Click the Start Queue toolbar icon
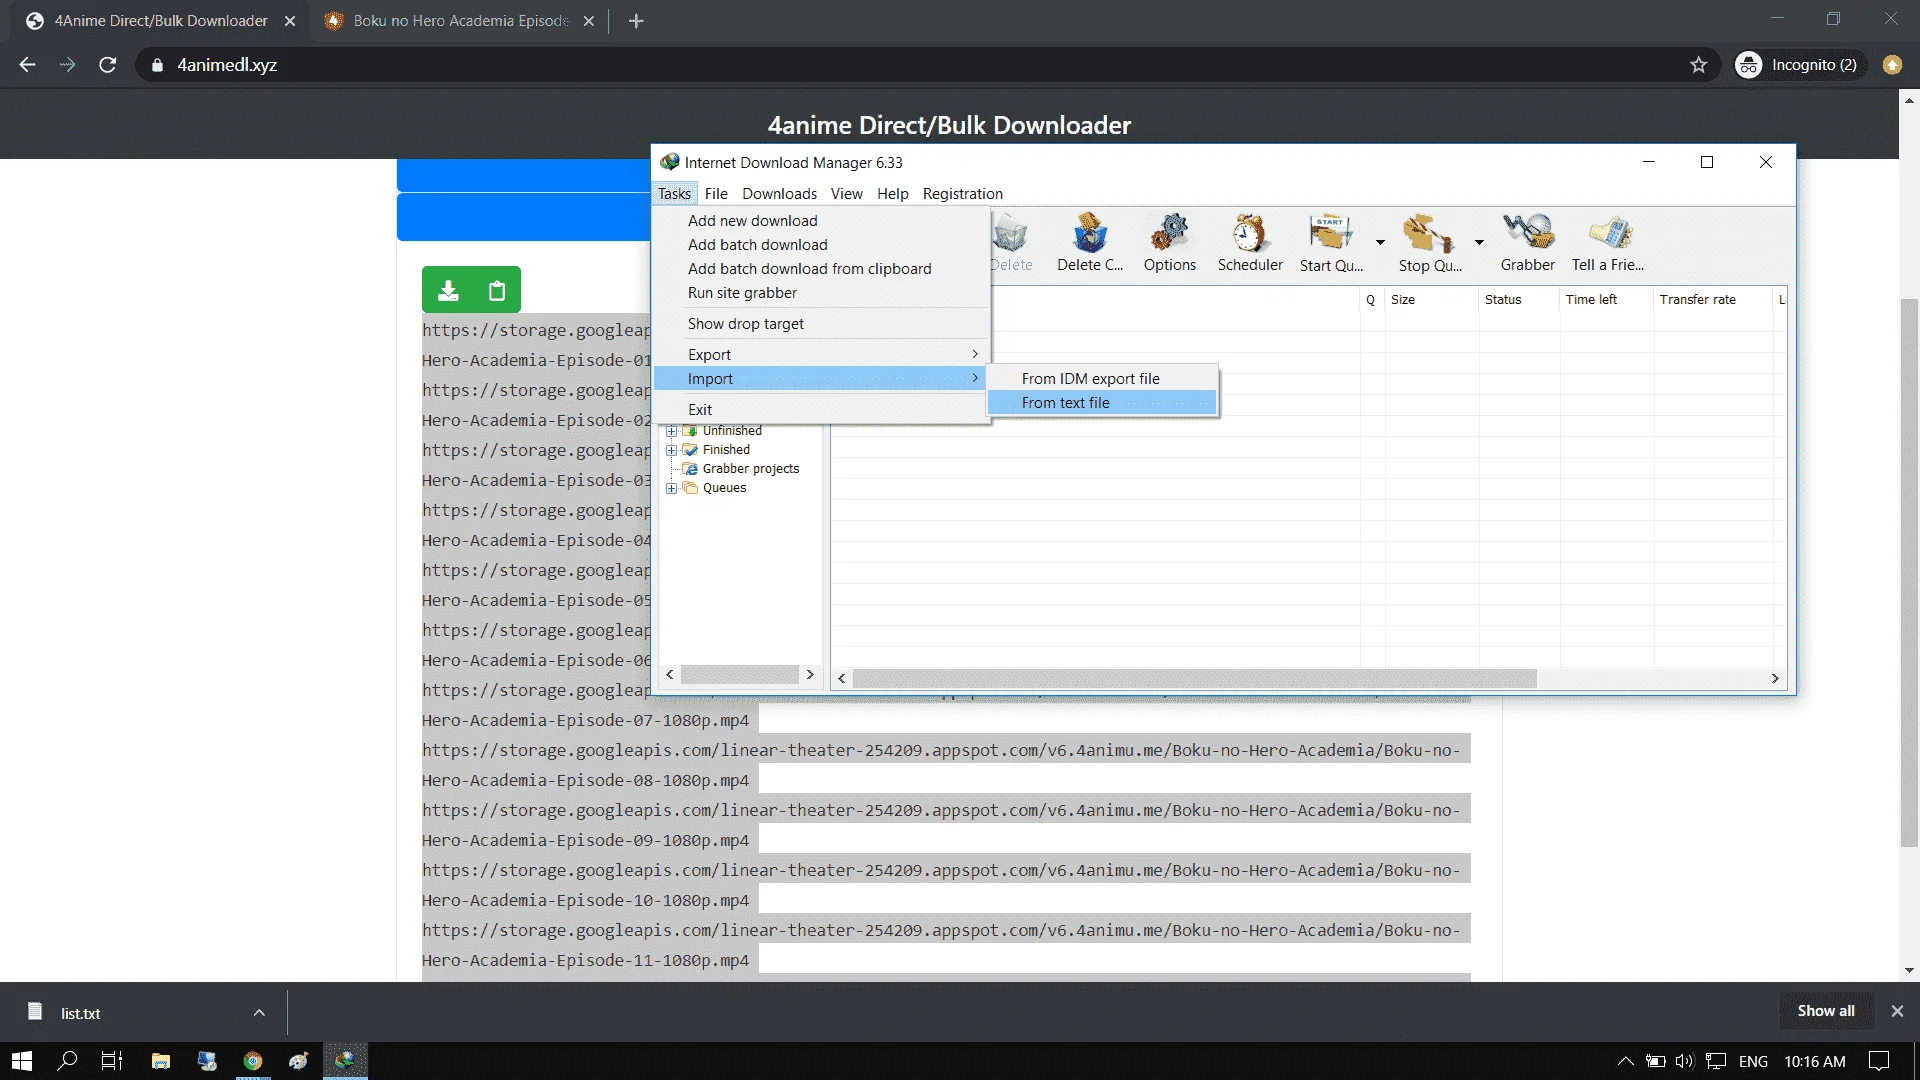Viewport: 1920px width, 1080px height. [x=1331, y=243]
